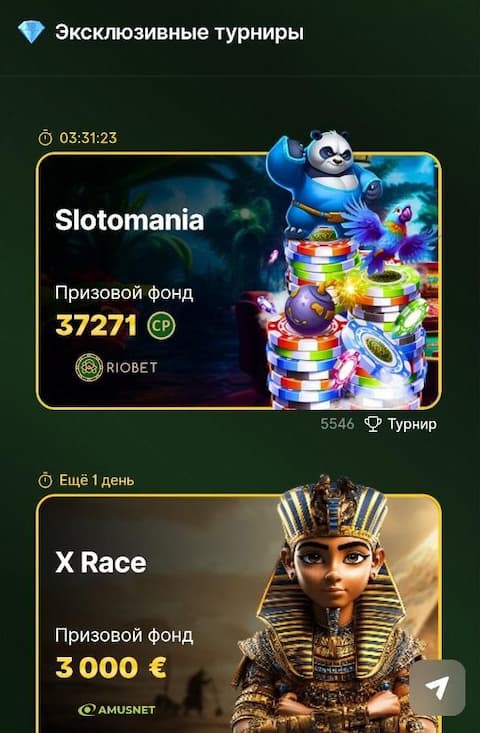
Task: Click the Riobet logo emblem
Action: coord(89,367)
